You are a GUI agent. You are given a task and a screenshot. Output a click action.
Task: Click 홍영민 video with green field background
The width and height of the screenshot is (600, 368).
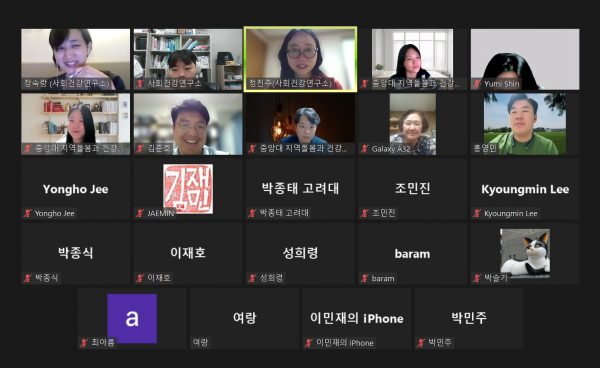(525, 124)
